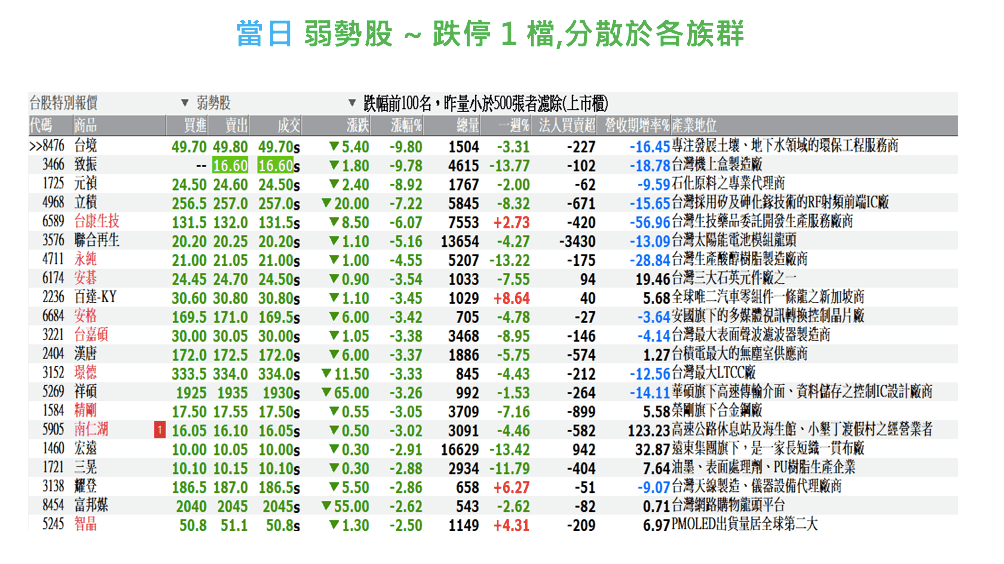Screen dimensions: 1004x564
Task: Click the >> row marker before 8476
Action: tap(35, 146)
